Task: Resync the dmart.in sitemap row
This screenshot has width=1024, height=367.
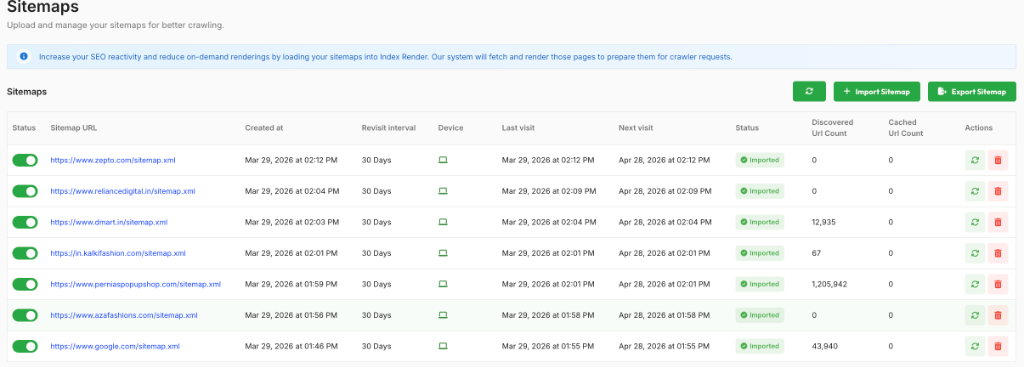Action: (x=975, y=222)
